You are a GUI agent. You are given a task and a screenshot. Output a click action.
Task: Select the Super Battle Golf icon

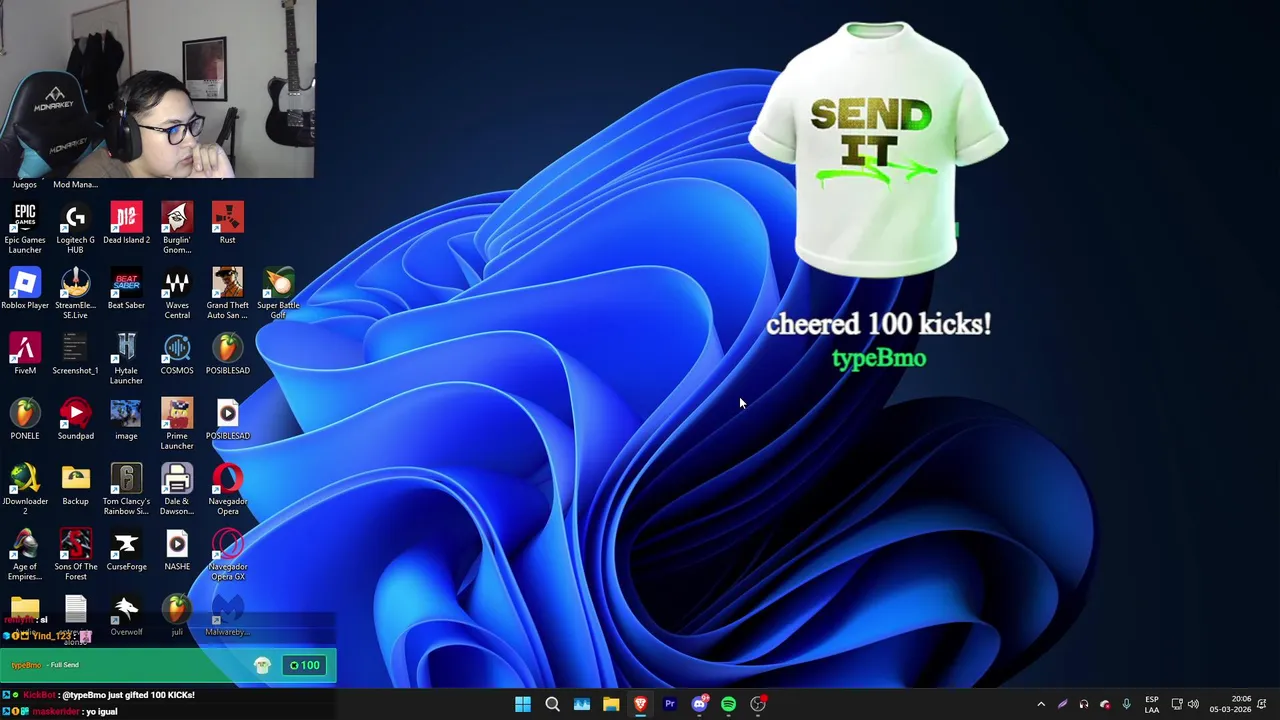278,293
